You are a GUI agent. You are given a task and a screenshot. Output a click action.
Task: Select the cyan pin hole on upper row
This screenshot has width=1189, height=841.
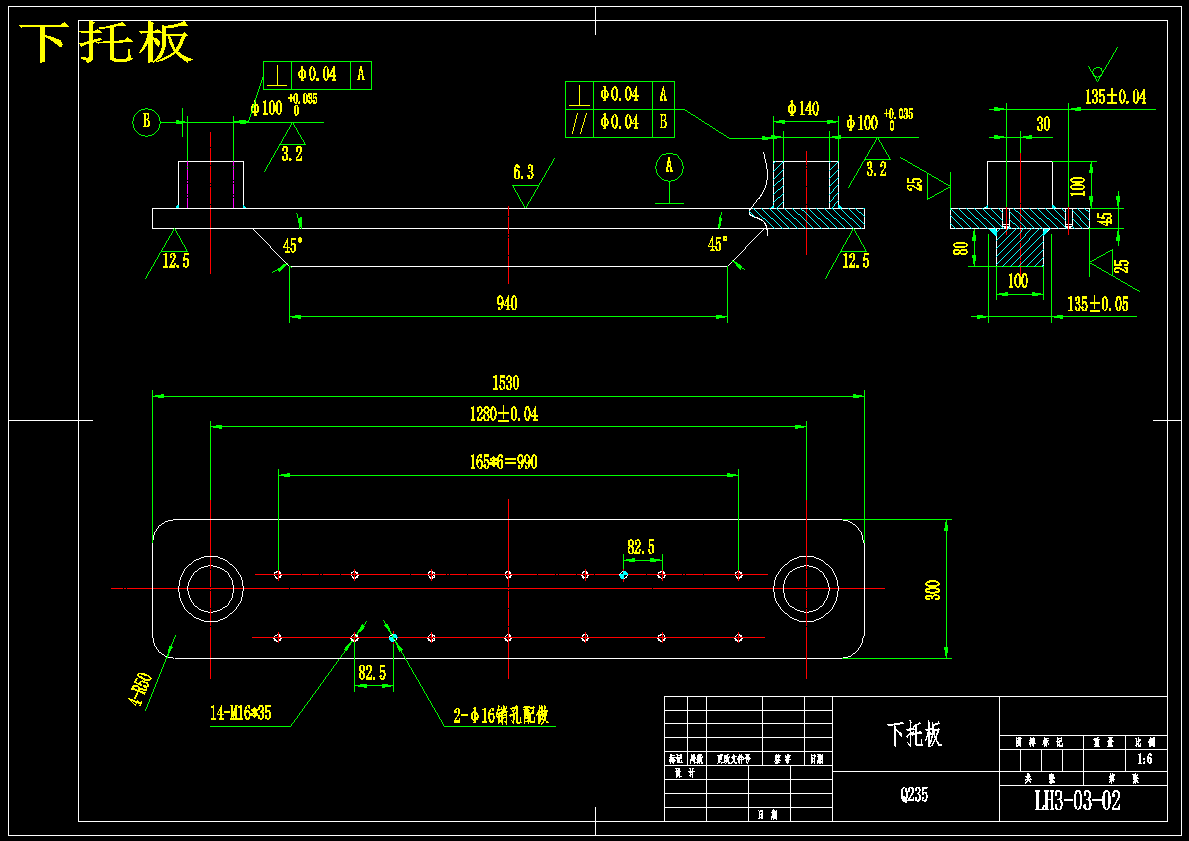tap(623, 575)
